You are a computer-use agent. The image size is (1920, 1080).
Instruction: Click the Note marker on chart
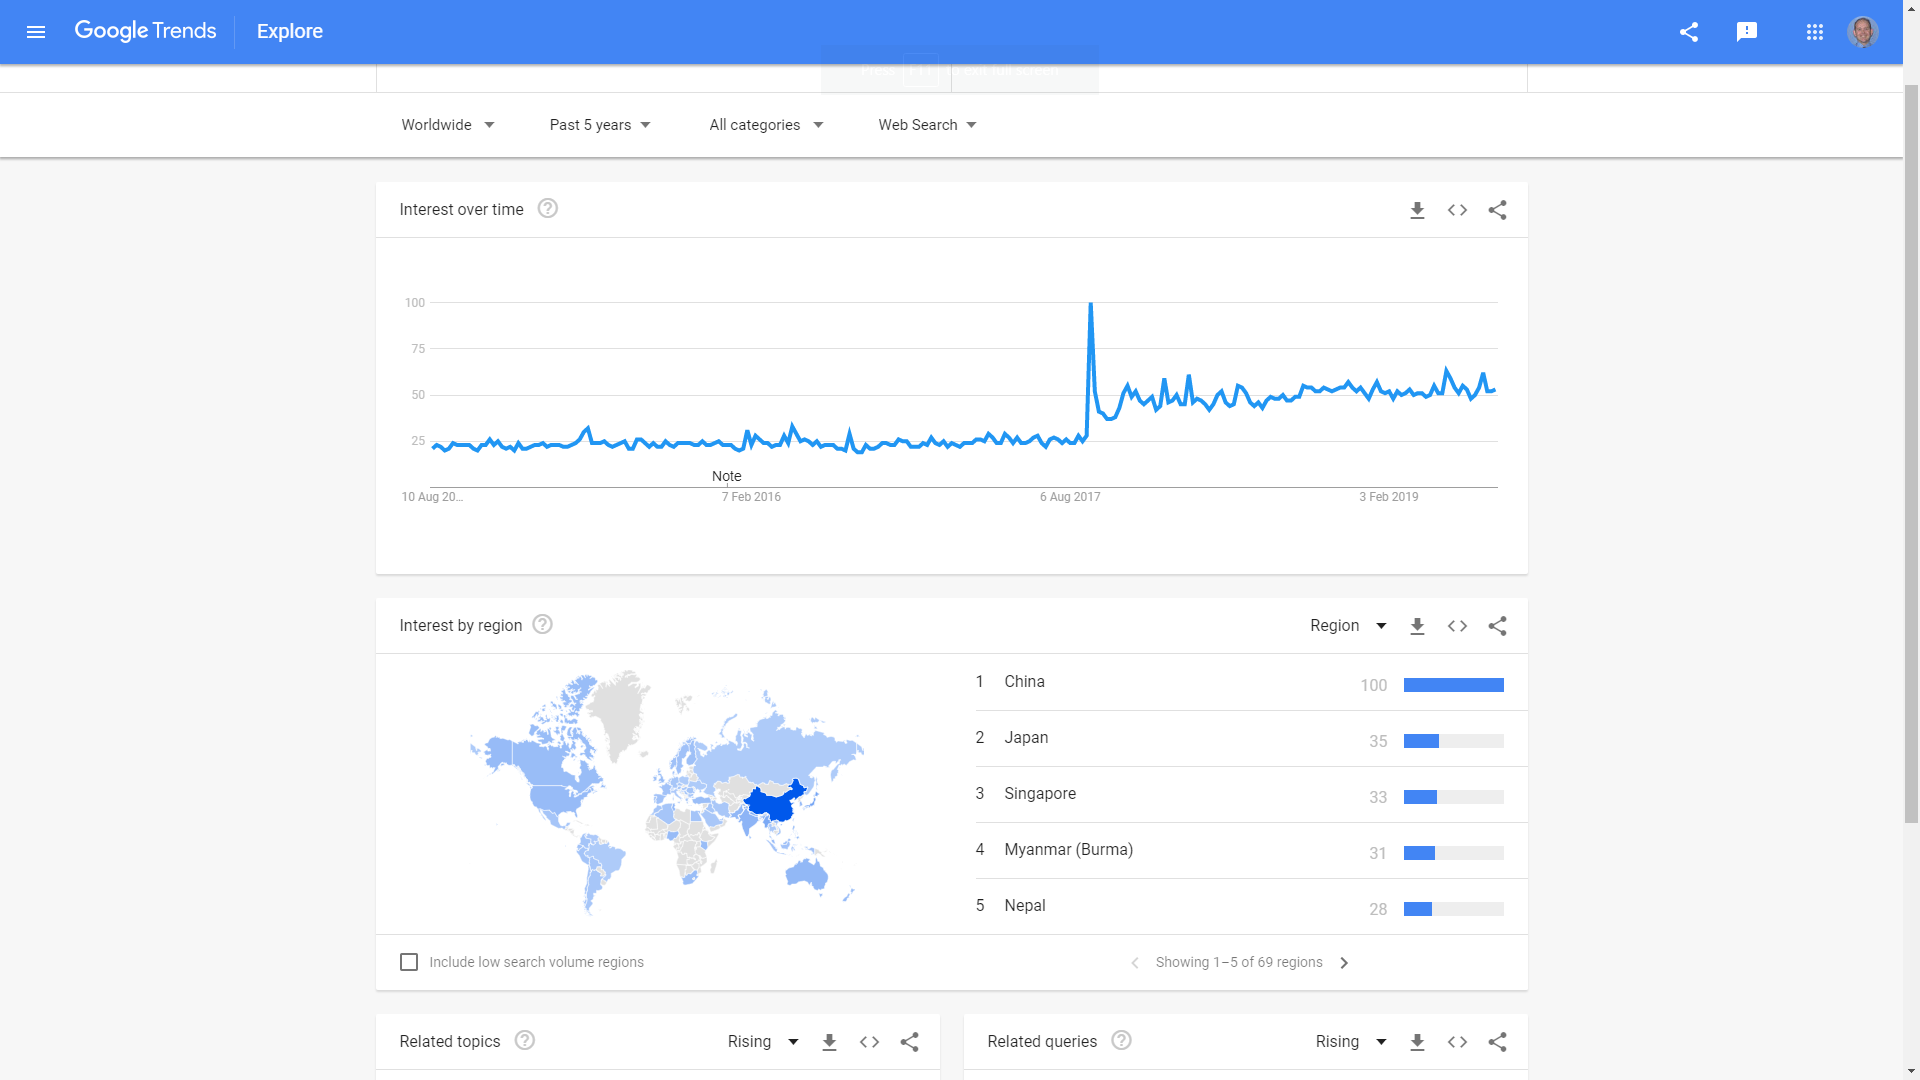727,477
